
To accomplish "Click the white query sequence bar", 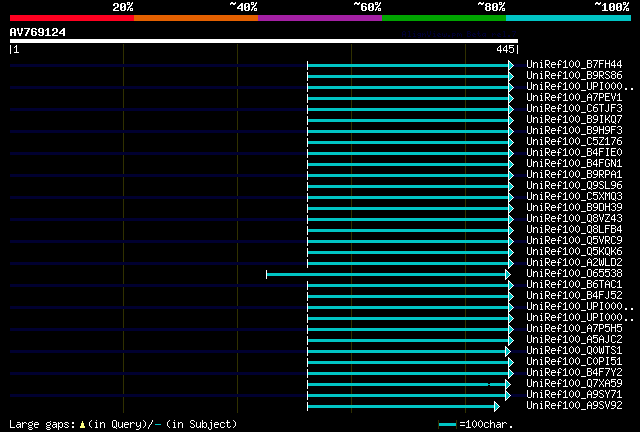I will [x=264, y=41].
